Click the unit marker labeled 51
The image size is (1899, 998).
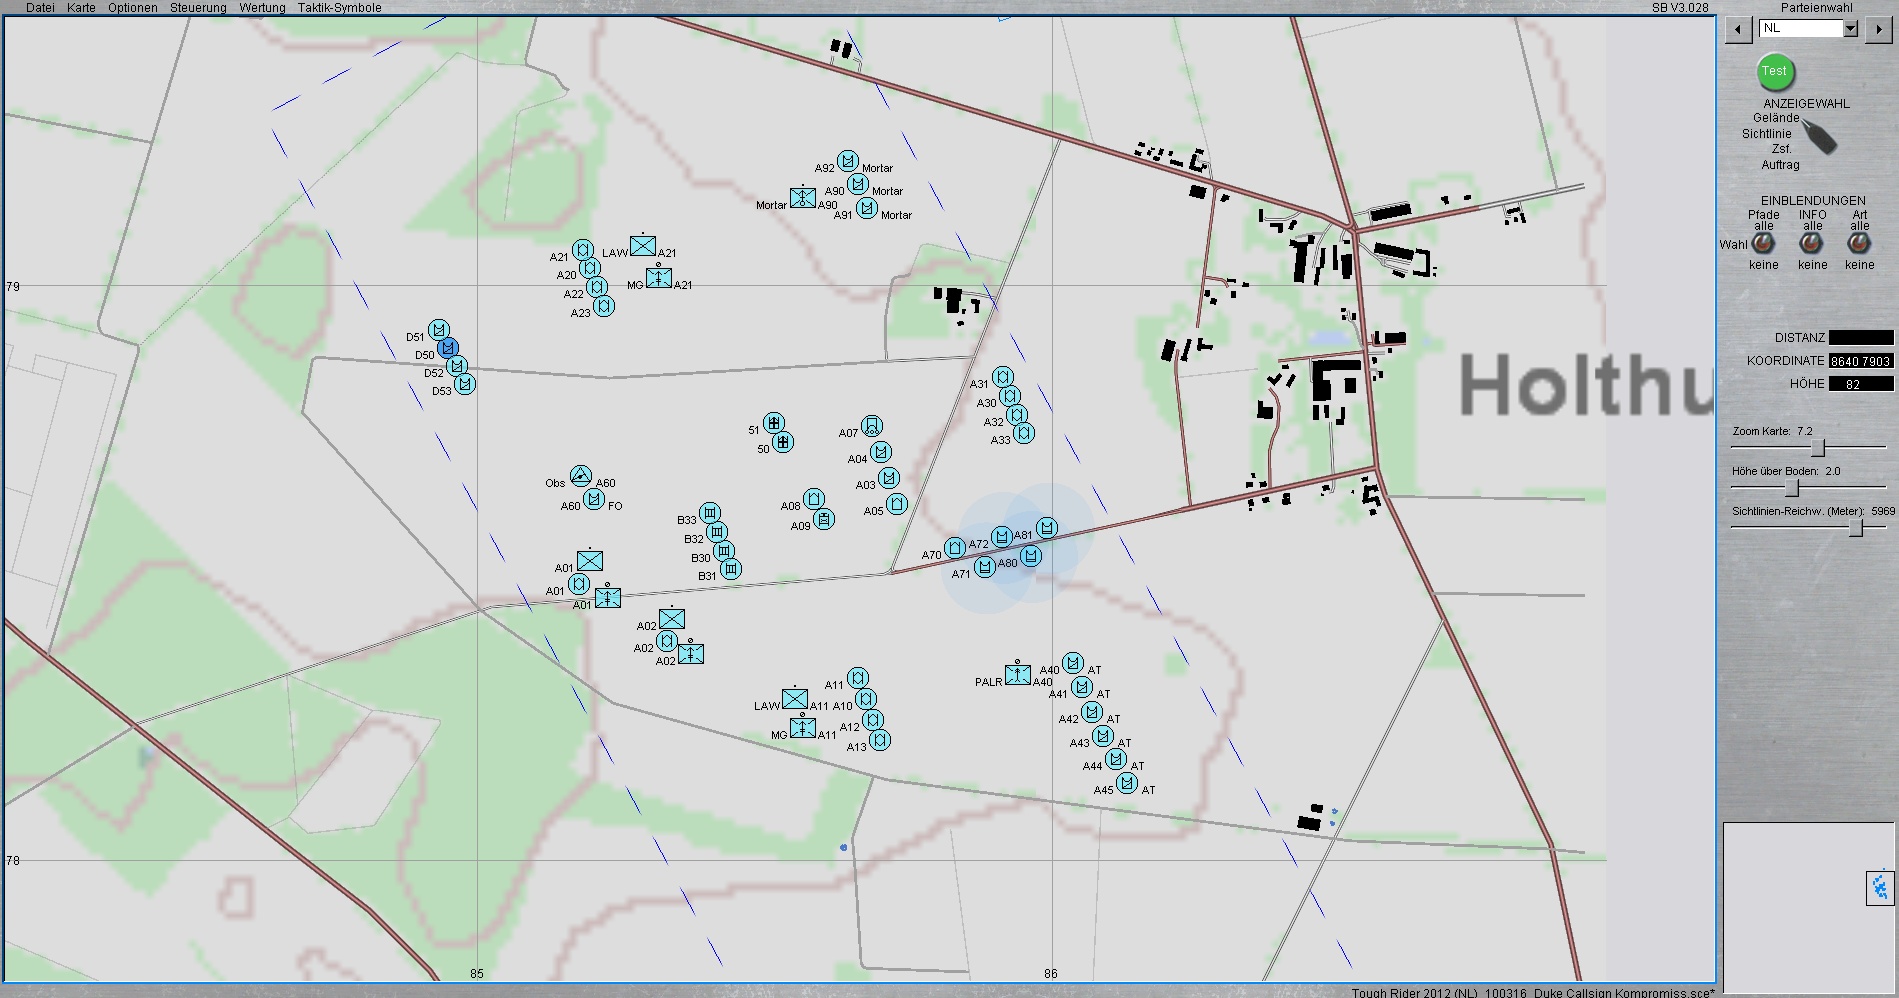click(x=773, y=423)
